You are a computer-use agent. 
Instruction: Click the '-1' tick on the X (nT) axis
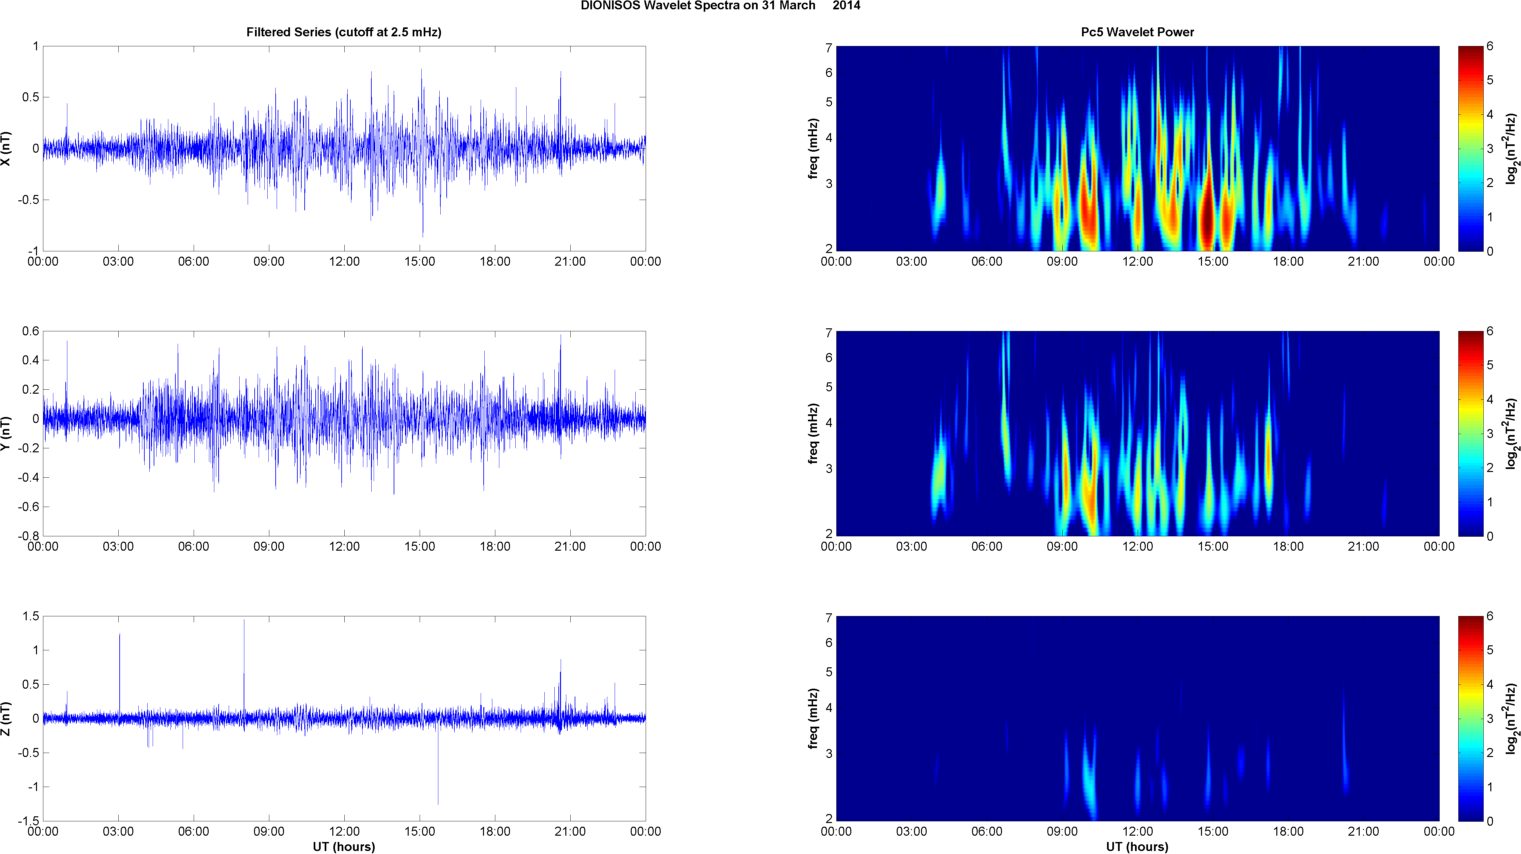tap(34, 251)
